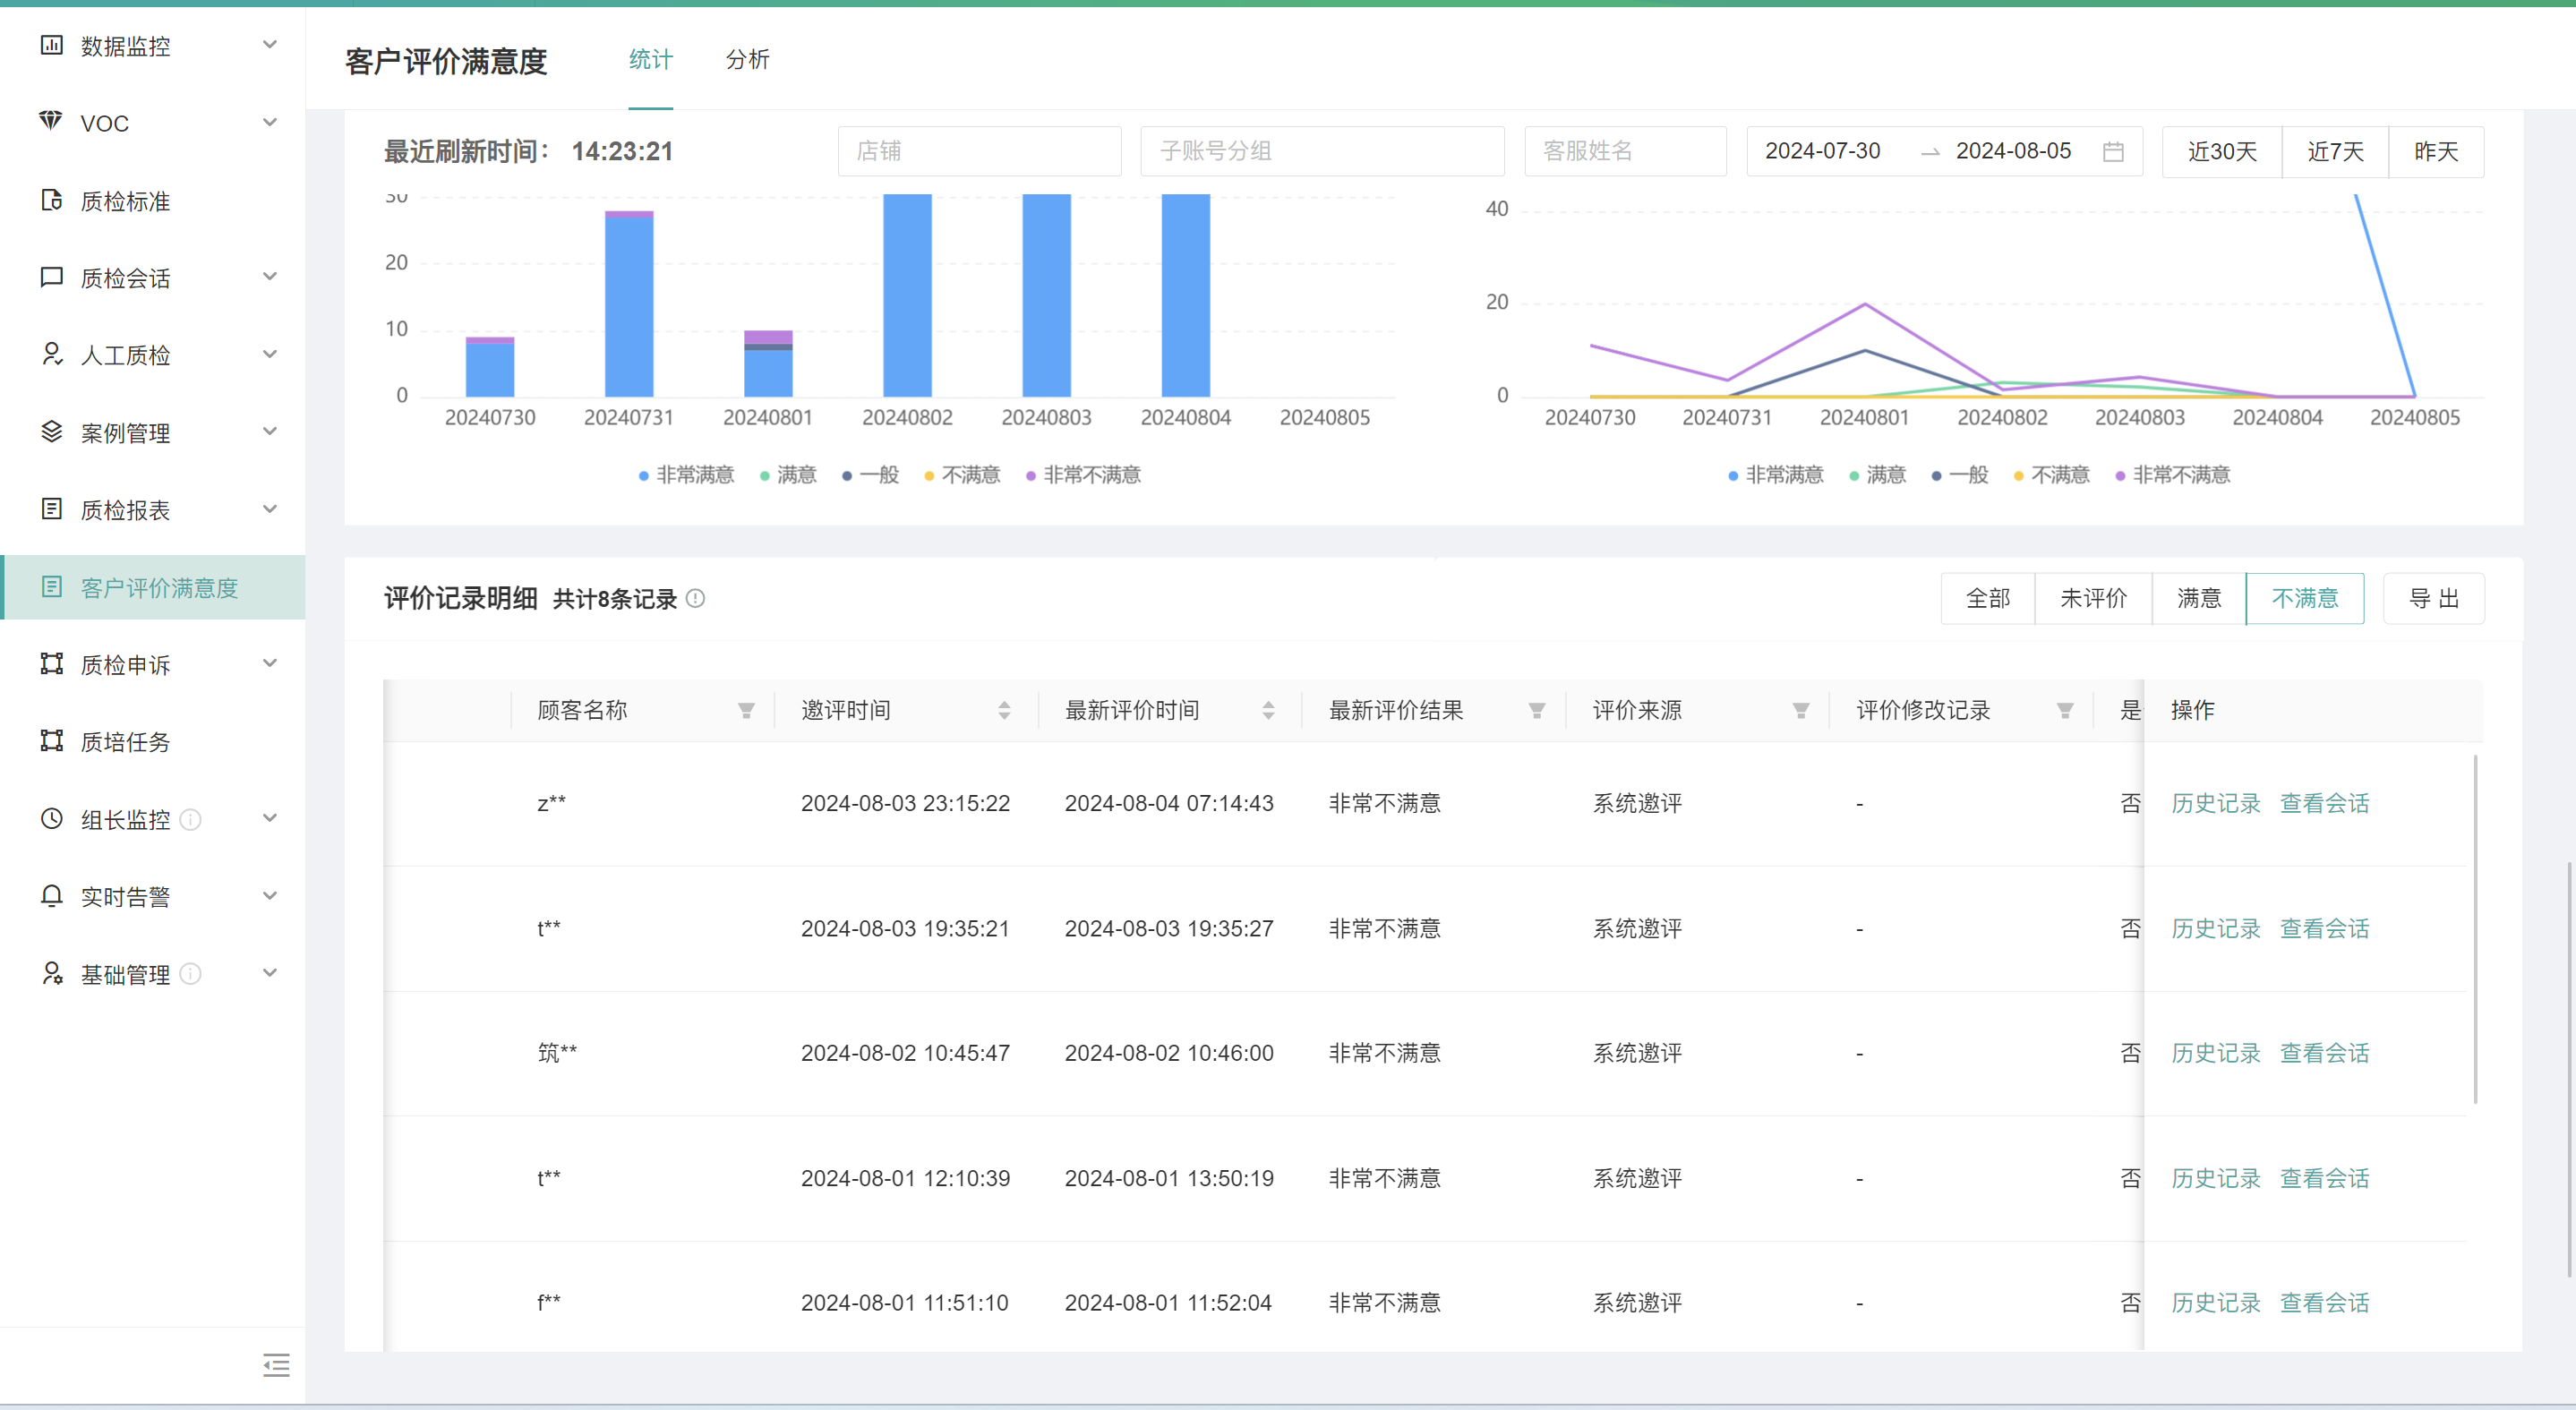
Task: Toggle 一般 legend in bar chart
Action: (870, 475)
